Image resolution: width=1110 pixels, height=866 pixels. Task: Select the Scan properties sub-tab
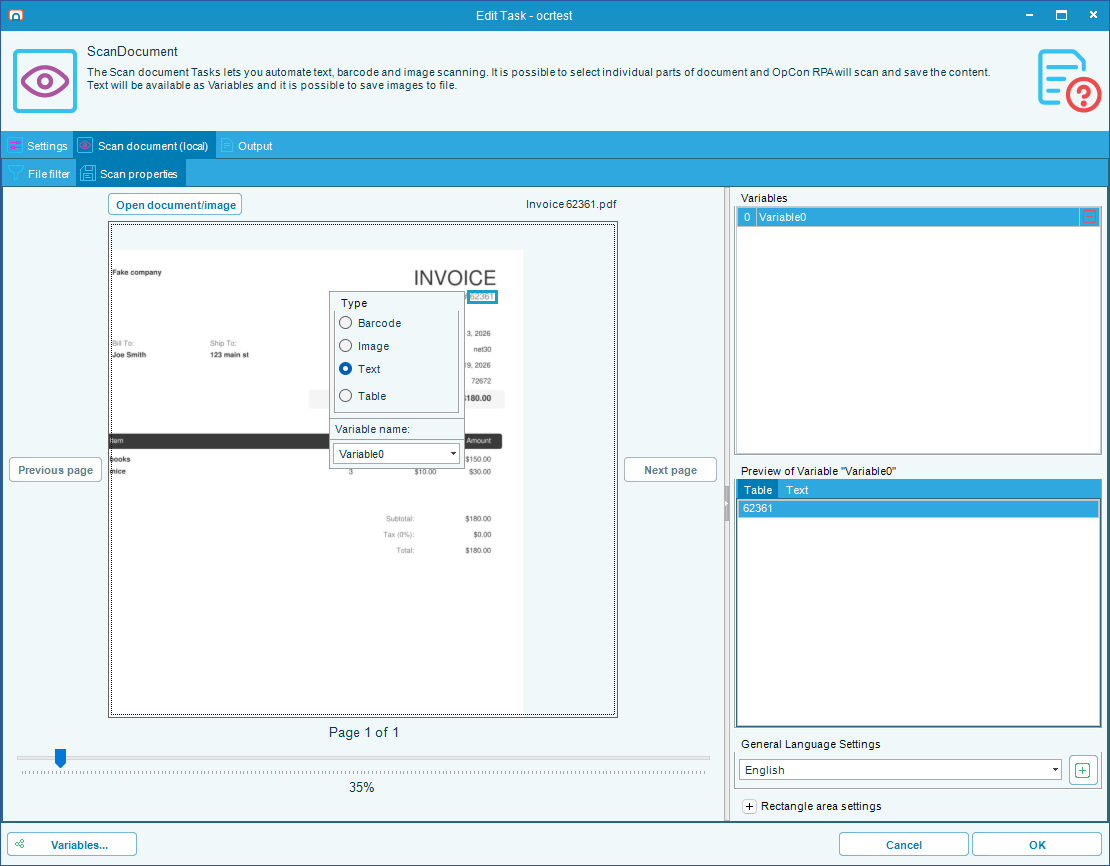130,173
